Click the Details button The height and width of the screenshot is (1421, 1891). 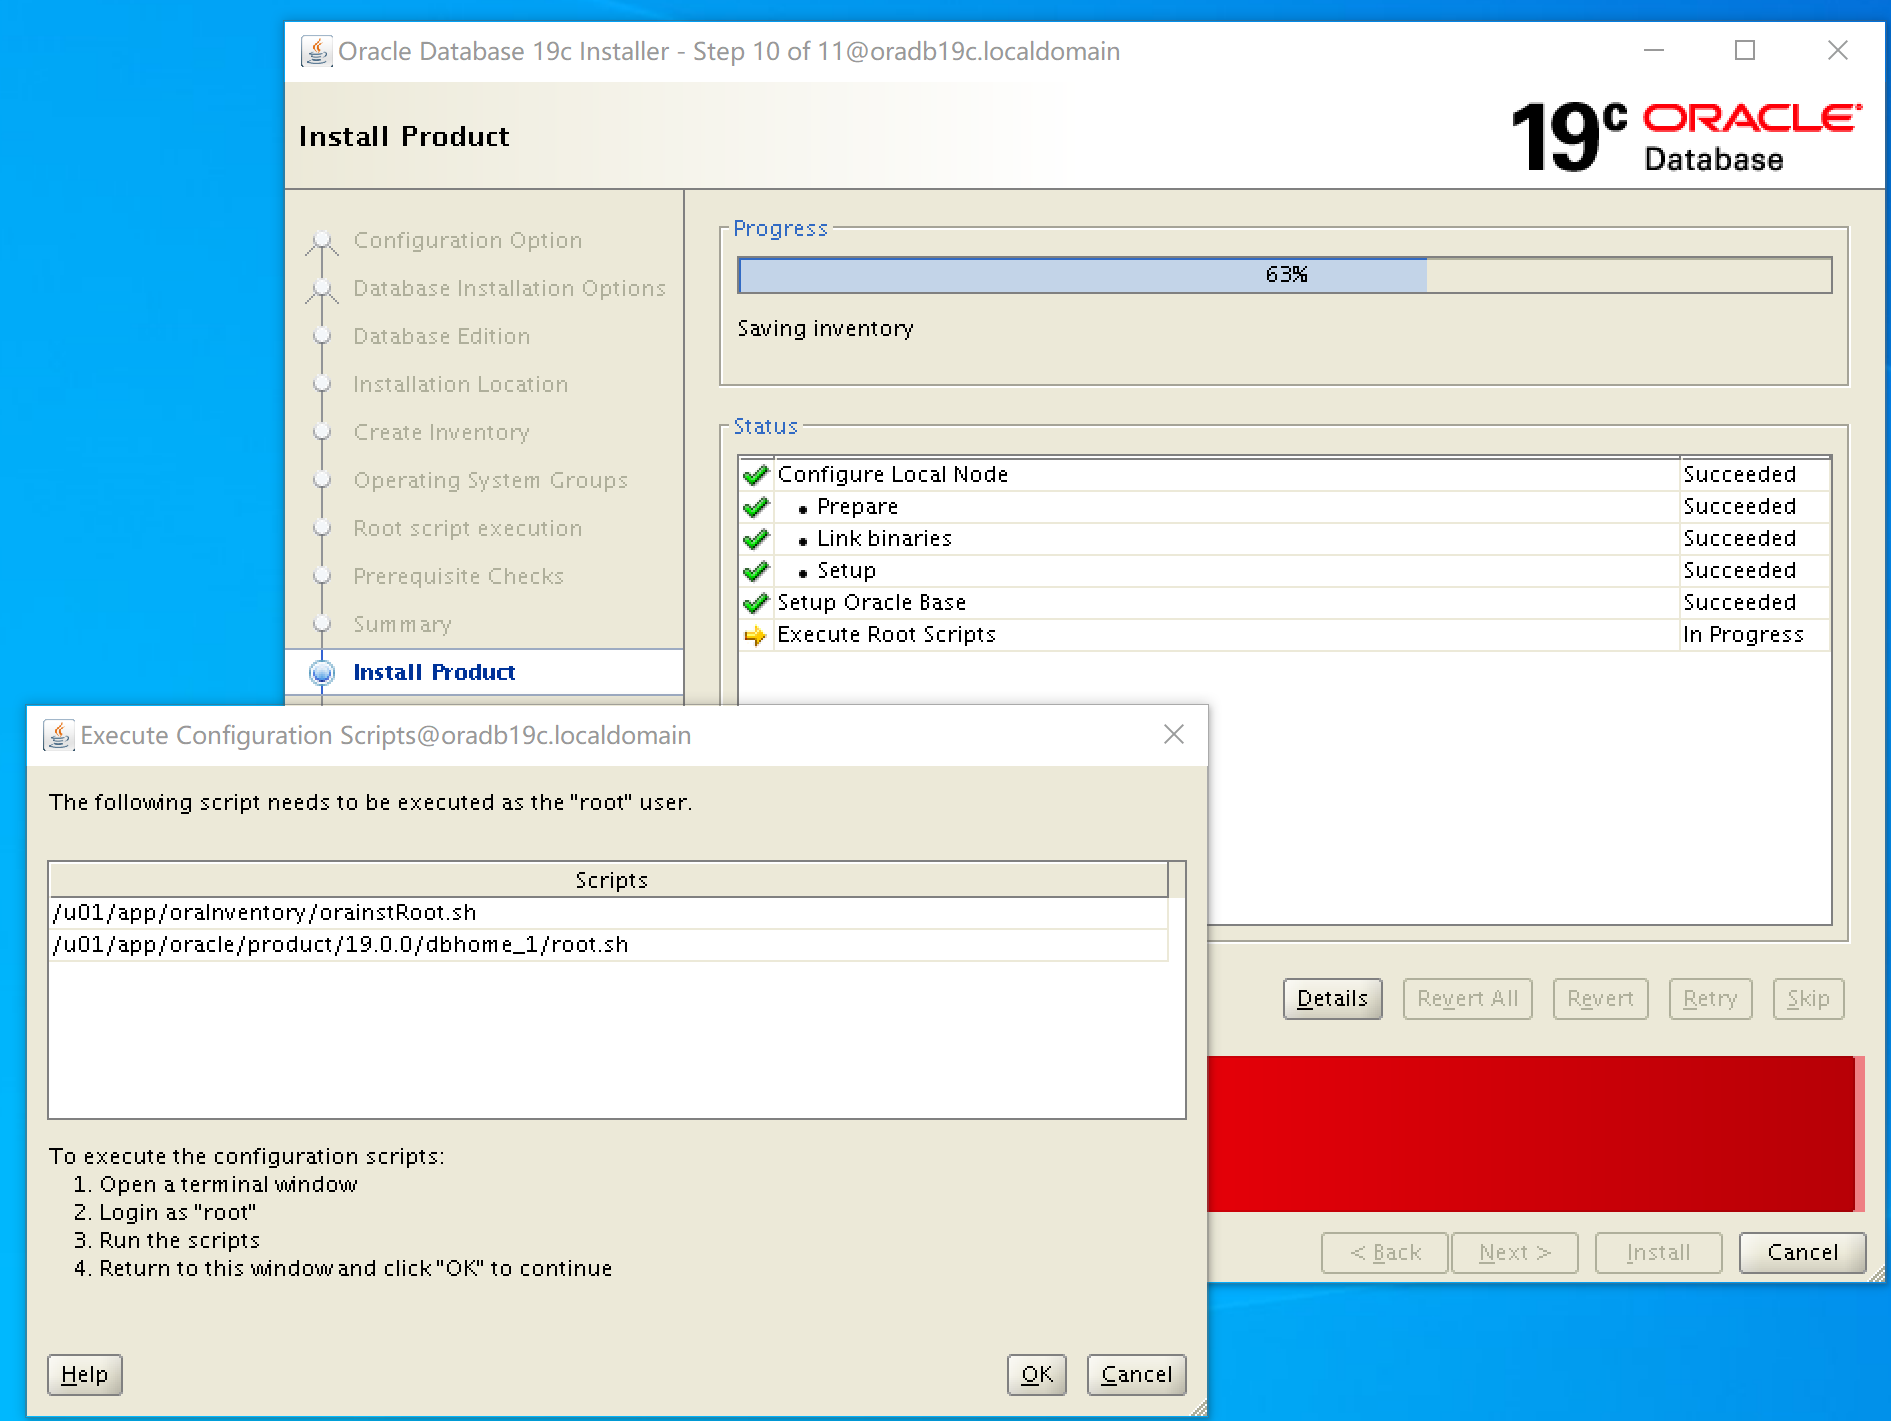pyautogui.click(x=1333, y=999)
